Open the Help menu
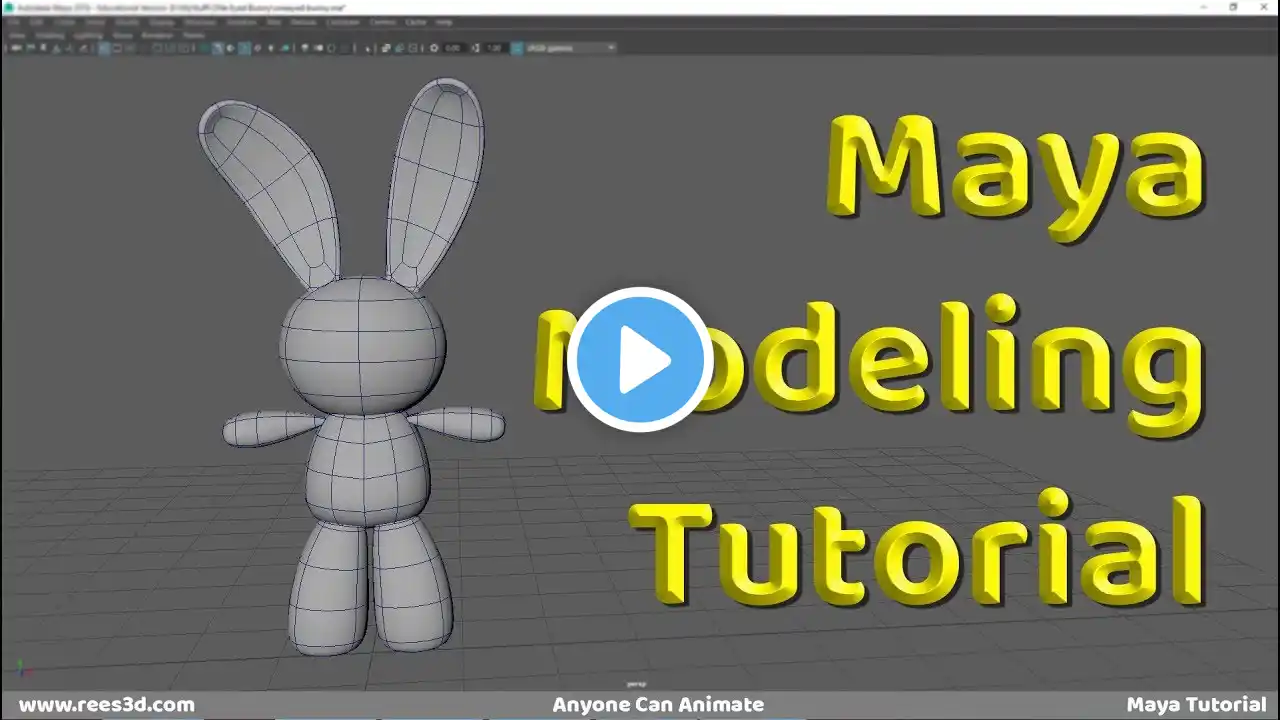The image size is (1280, 720). (x=444, y=21)
